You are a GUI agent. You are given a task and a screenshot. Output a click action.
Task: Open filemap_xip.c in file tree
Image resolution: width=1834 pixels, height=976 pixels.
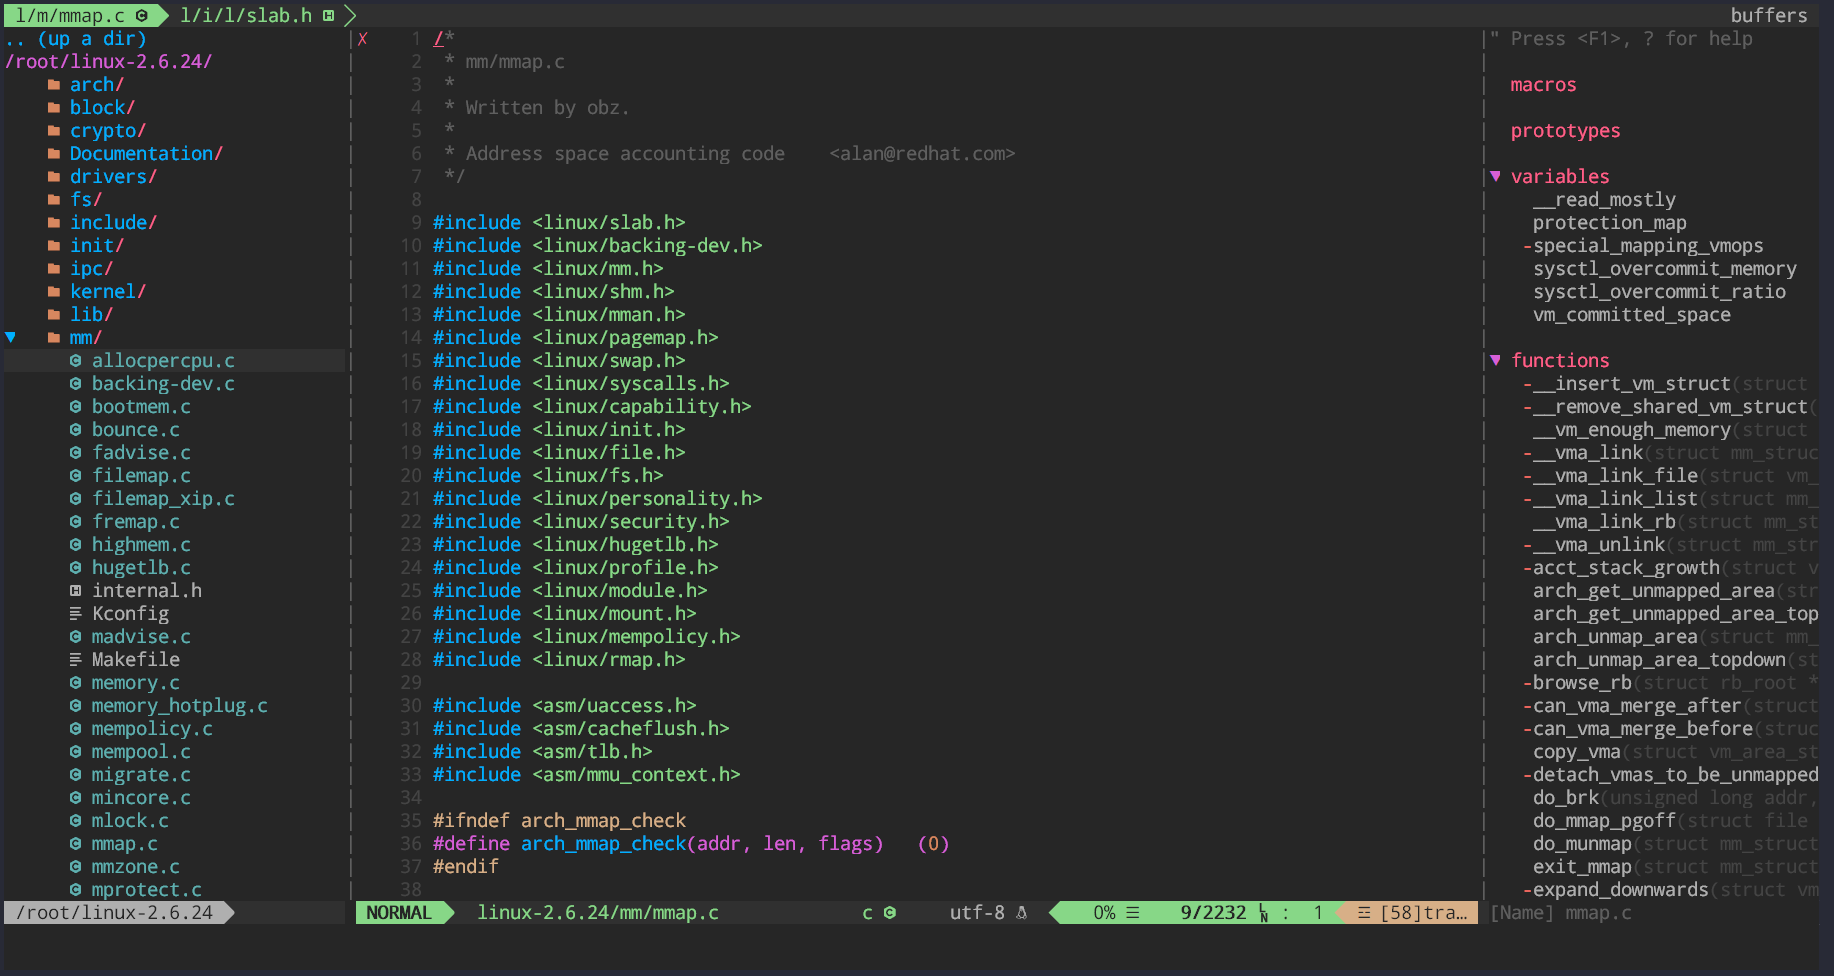[x=164, y=499]
